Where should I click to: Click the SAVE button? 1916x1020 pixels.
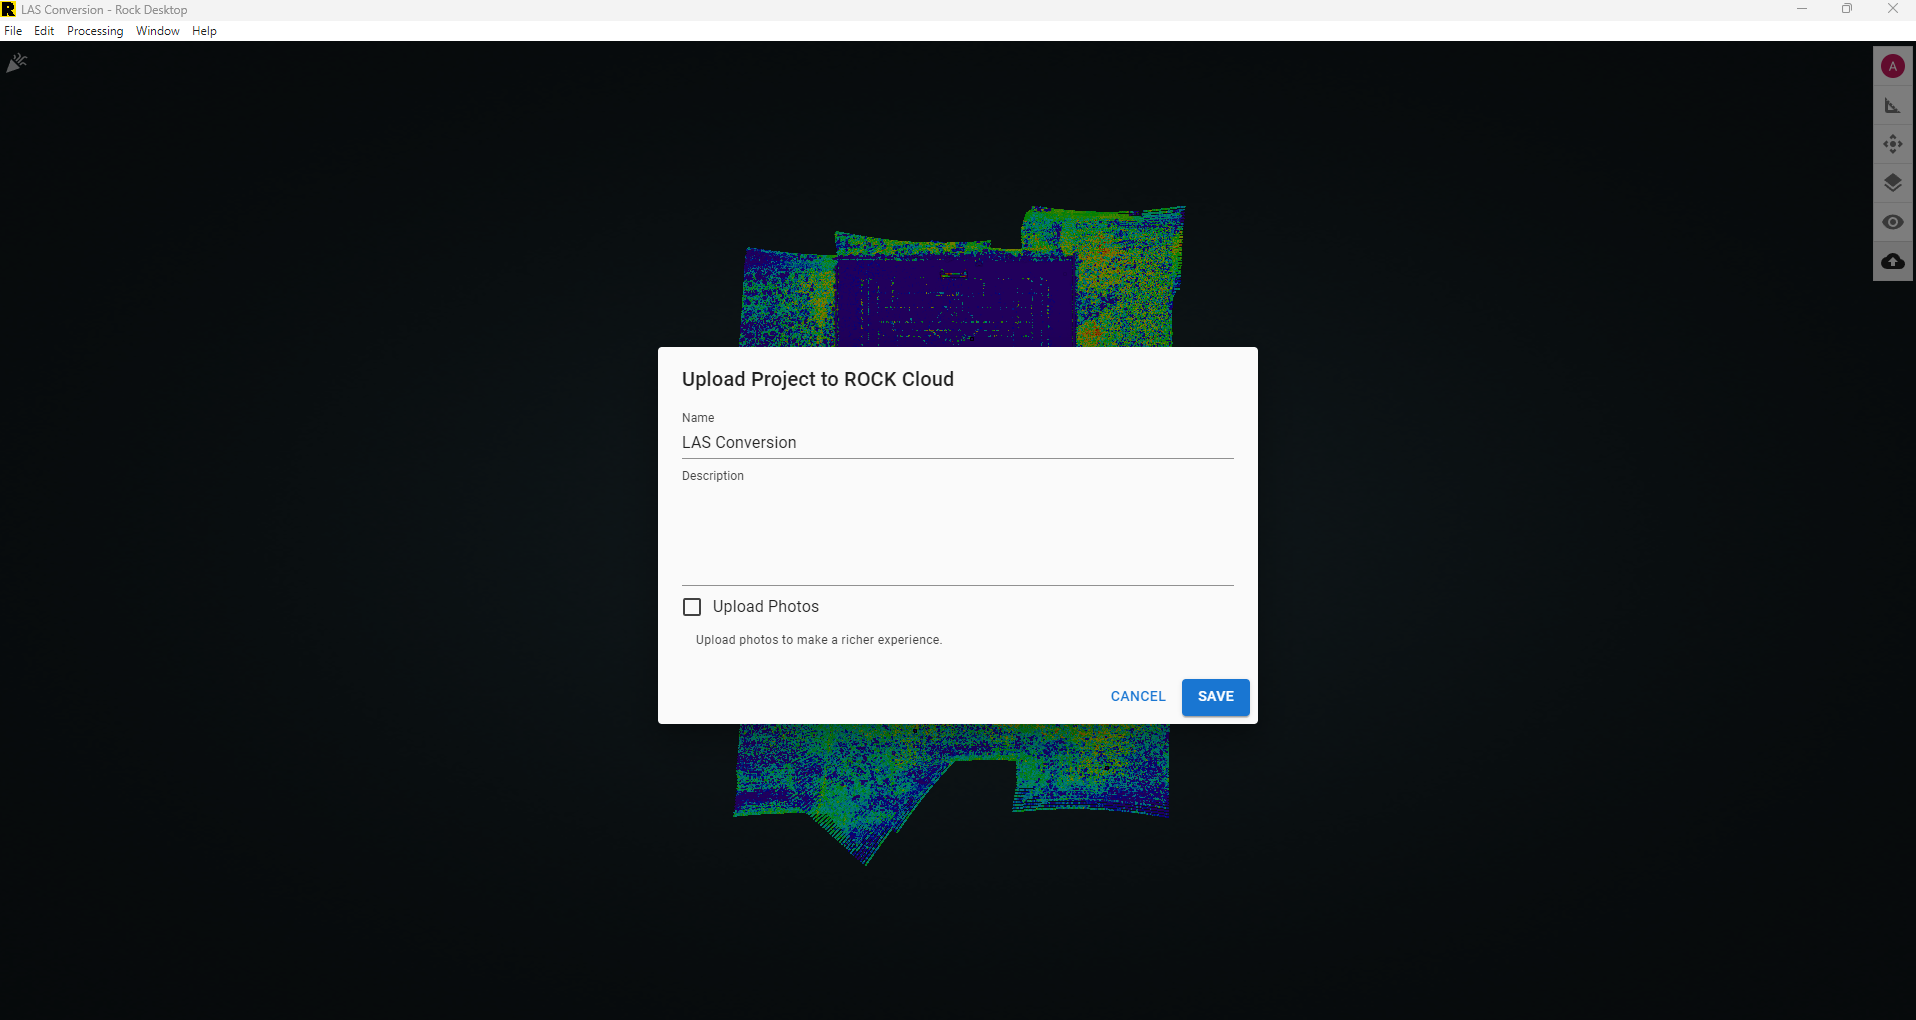pos(1215,697)
